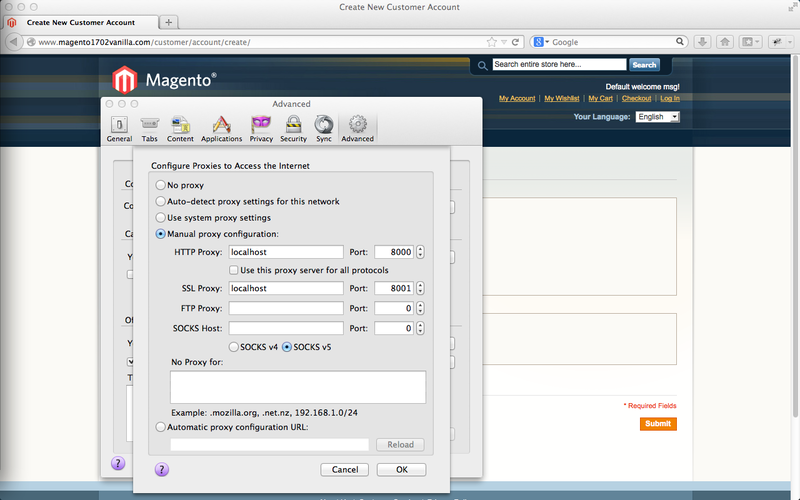
Task: Click My Wishlist link
Action: point(562,98)
